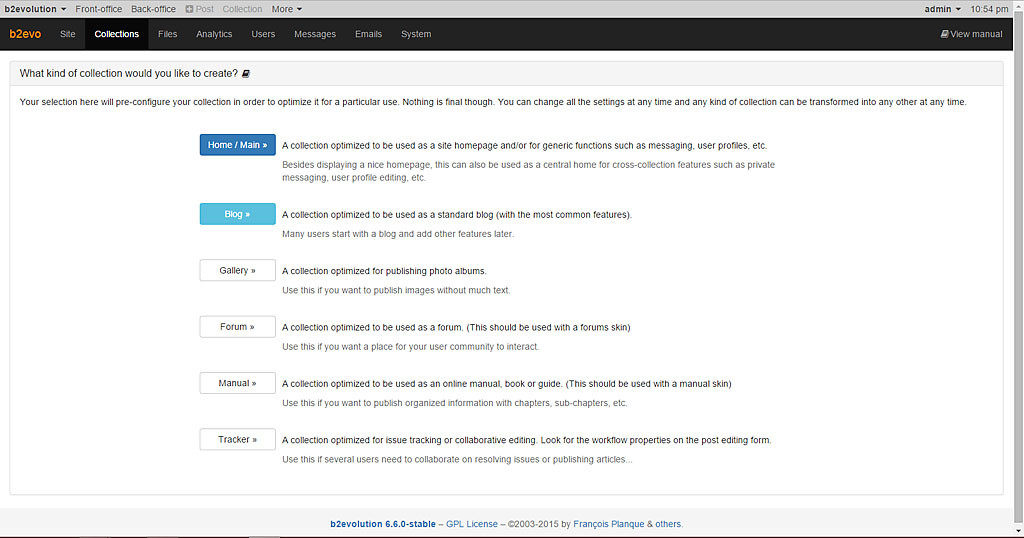
Task: Open View manual link in navbar
Action: (x=971, y=34)
